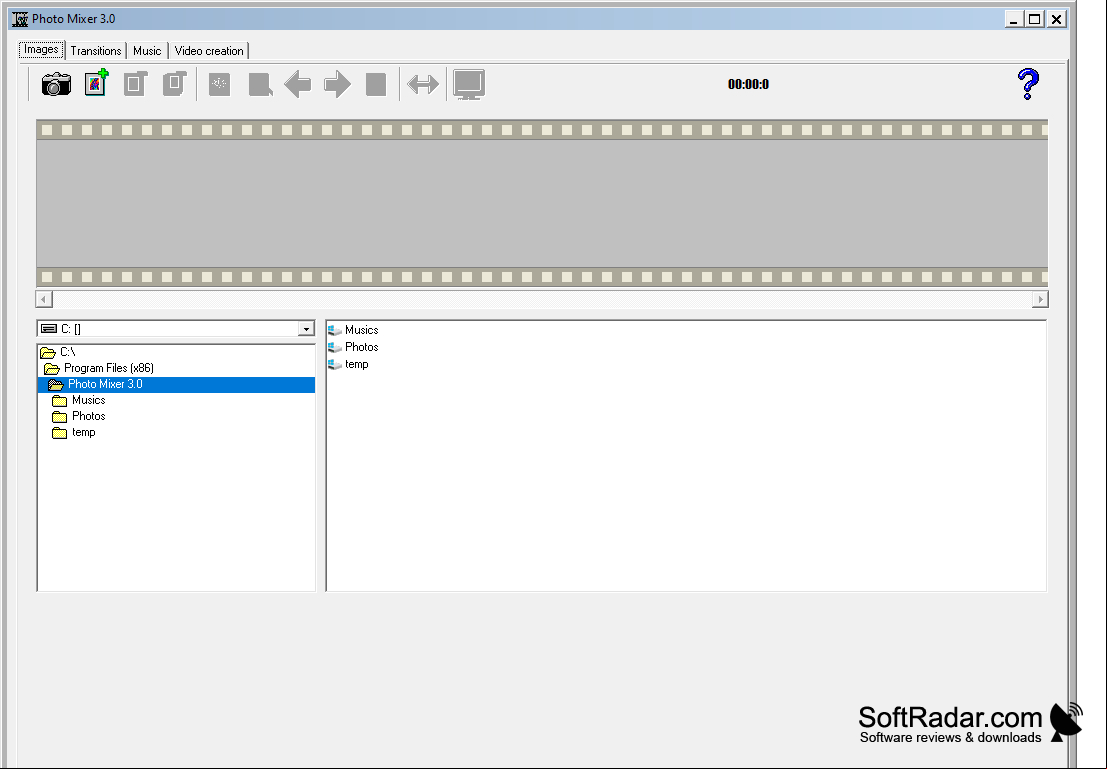Click the Photo Mixer title bar icon
This screenshot has width=1107, height=769.
coord(20,19)
